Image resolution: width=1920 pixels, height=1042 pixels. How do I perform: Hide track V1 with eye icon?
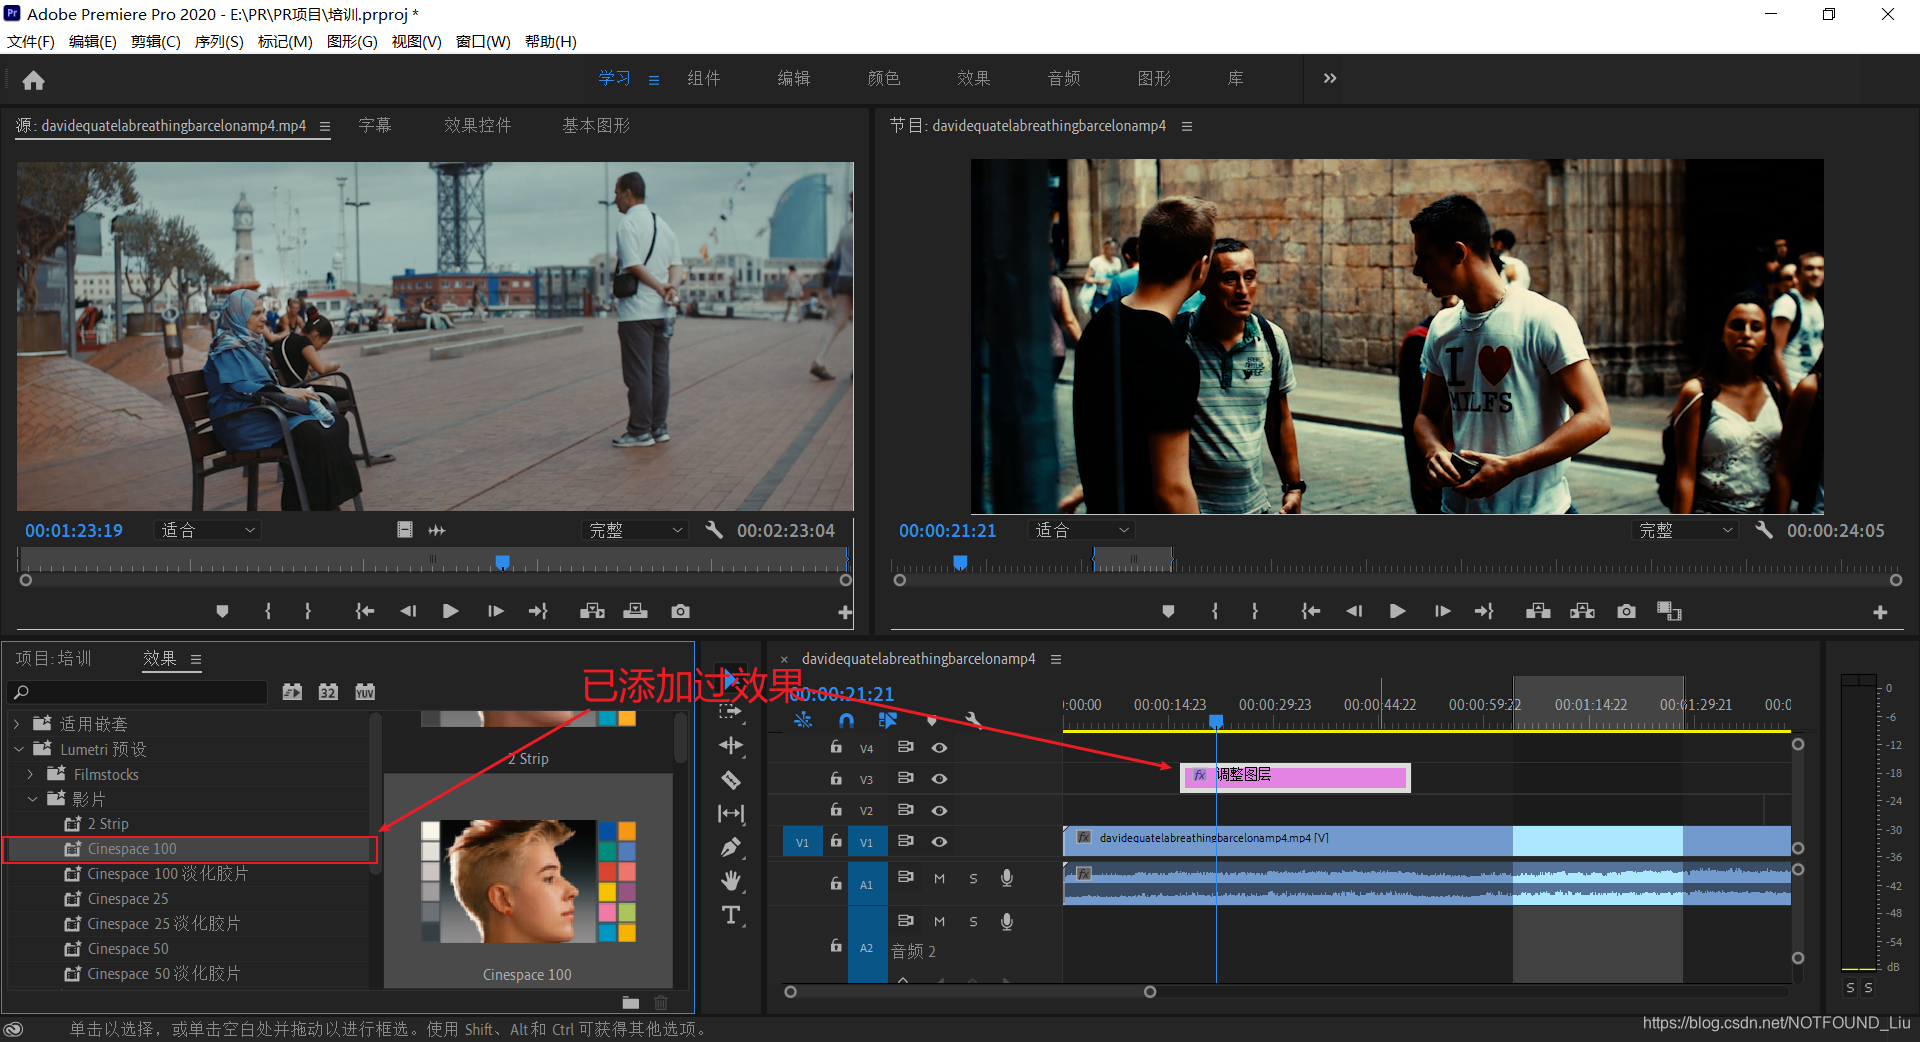point(940,842)
